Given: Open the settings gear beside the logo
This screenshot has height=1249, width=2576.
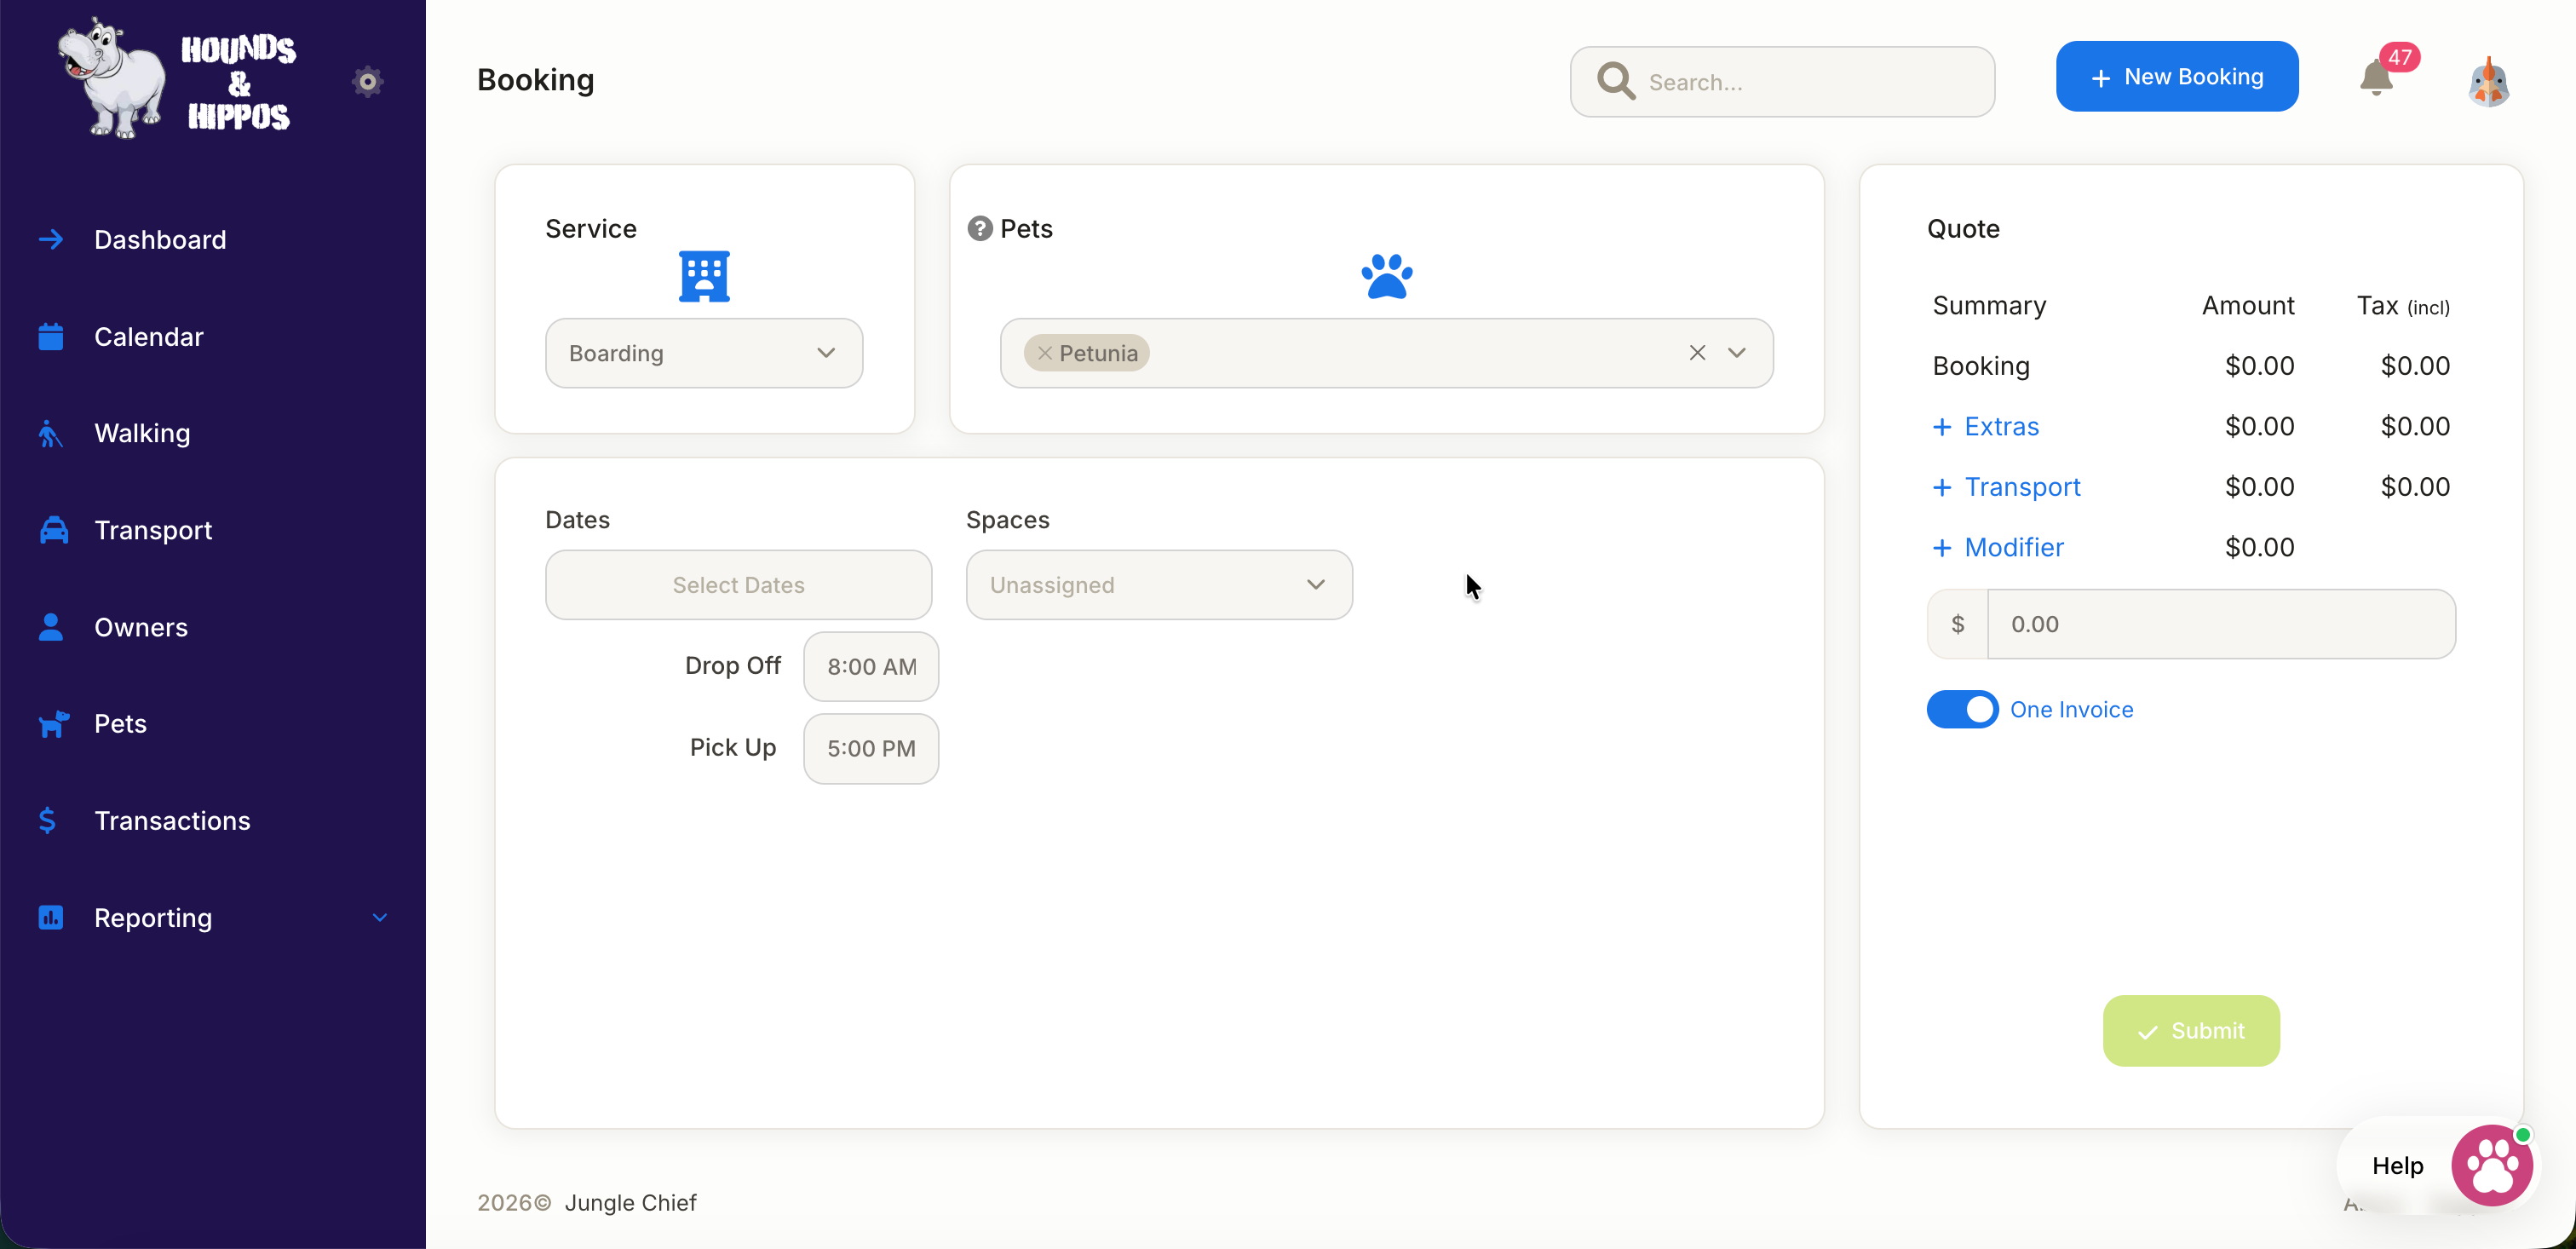Looking at the screenshot, I should 368,81.
